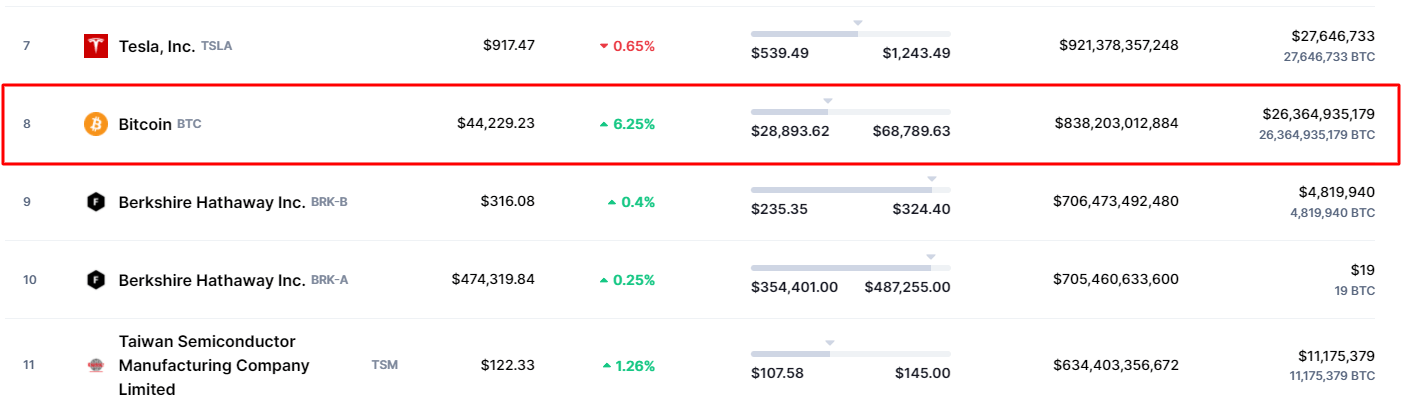Click the Berkshire Hathaway BRK-A hexagon icon
Viewport: 1401px width, 395px height.
click(95, 280)
